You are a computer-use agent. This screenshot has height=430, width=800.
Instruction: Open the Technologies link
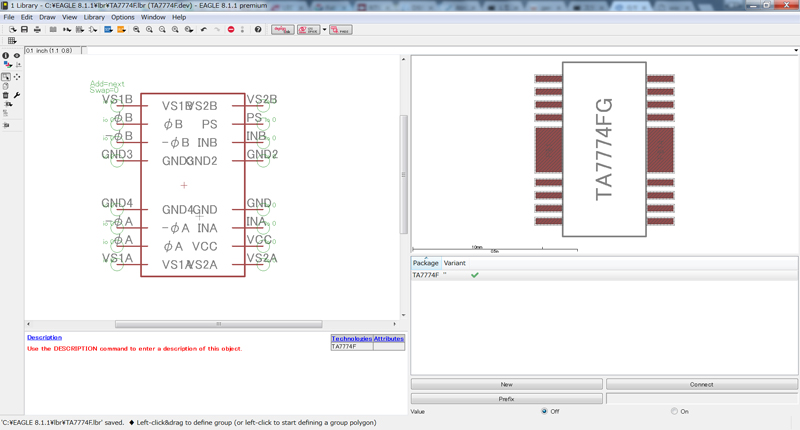(352, 338)
